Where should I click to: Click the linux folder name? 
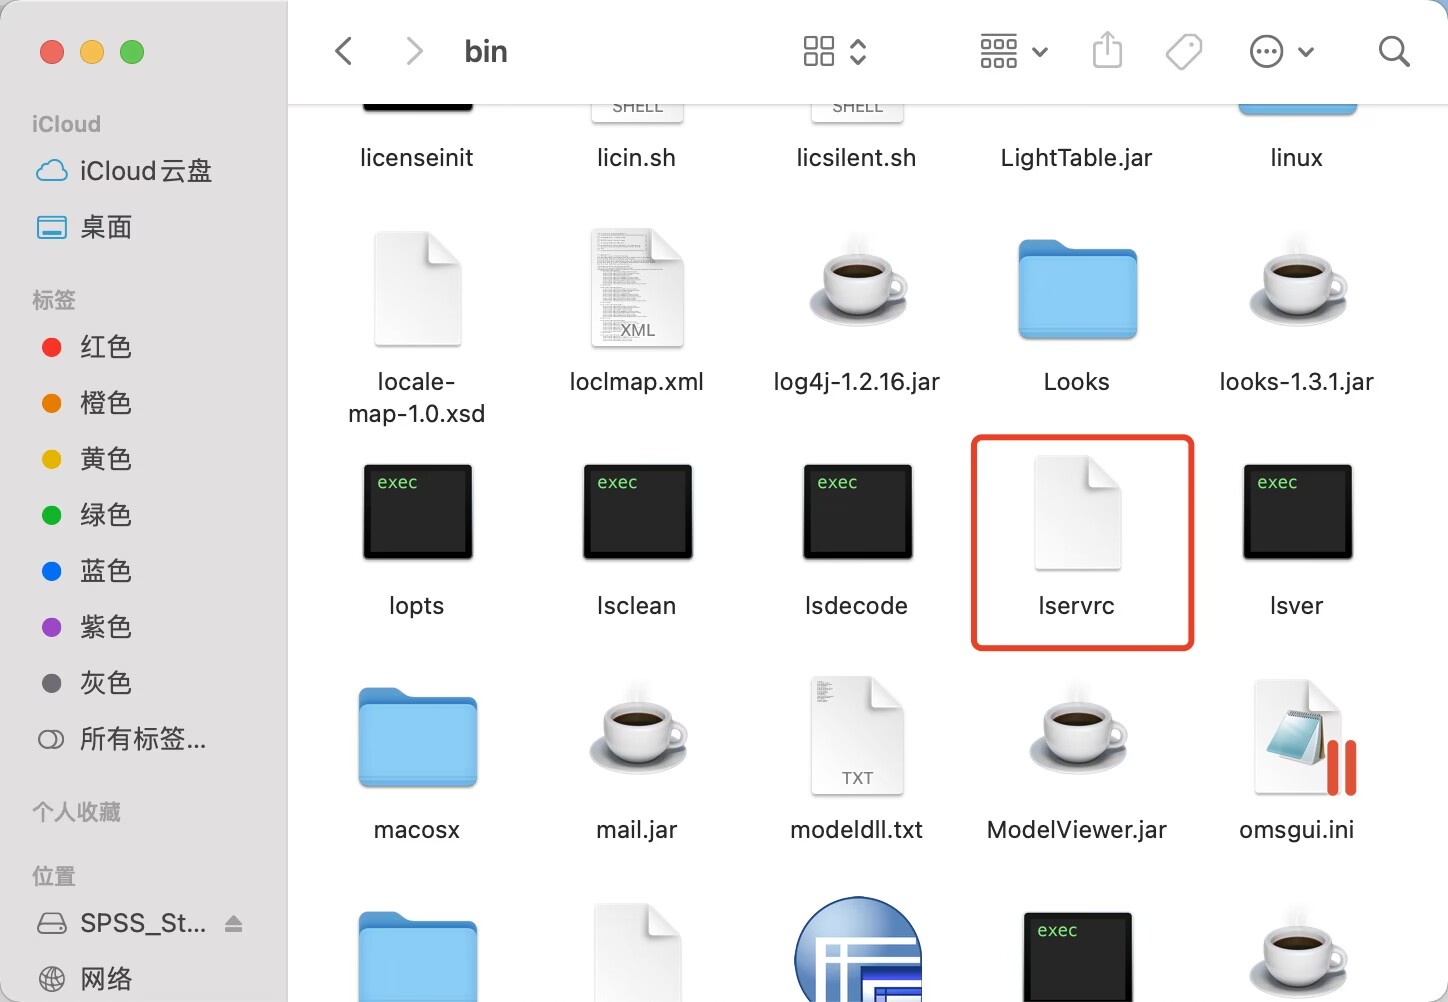pyautogui.click(x=1297, y=158)
